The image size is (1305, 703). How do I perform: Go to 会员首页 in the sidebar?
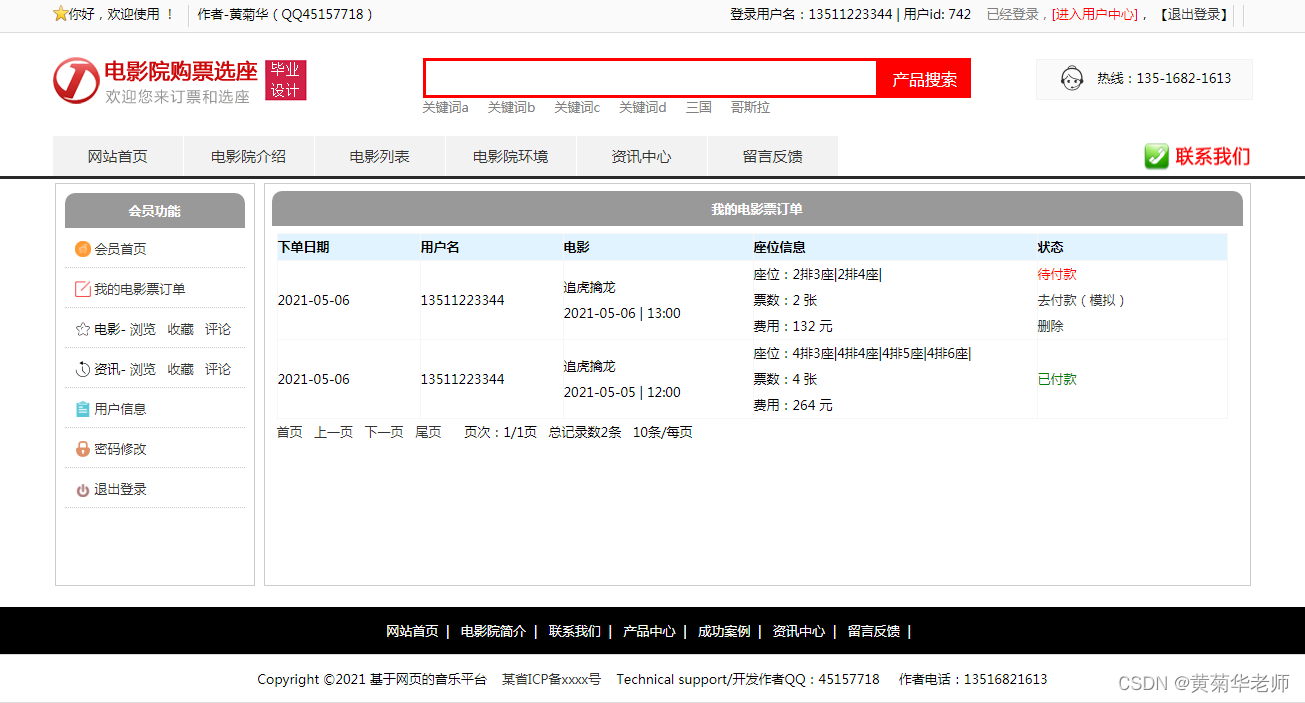point(120,249)
